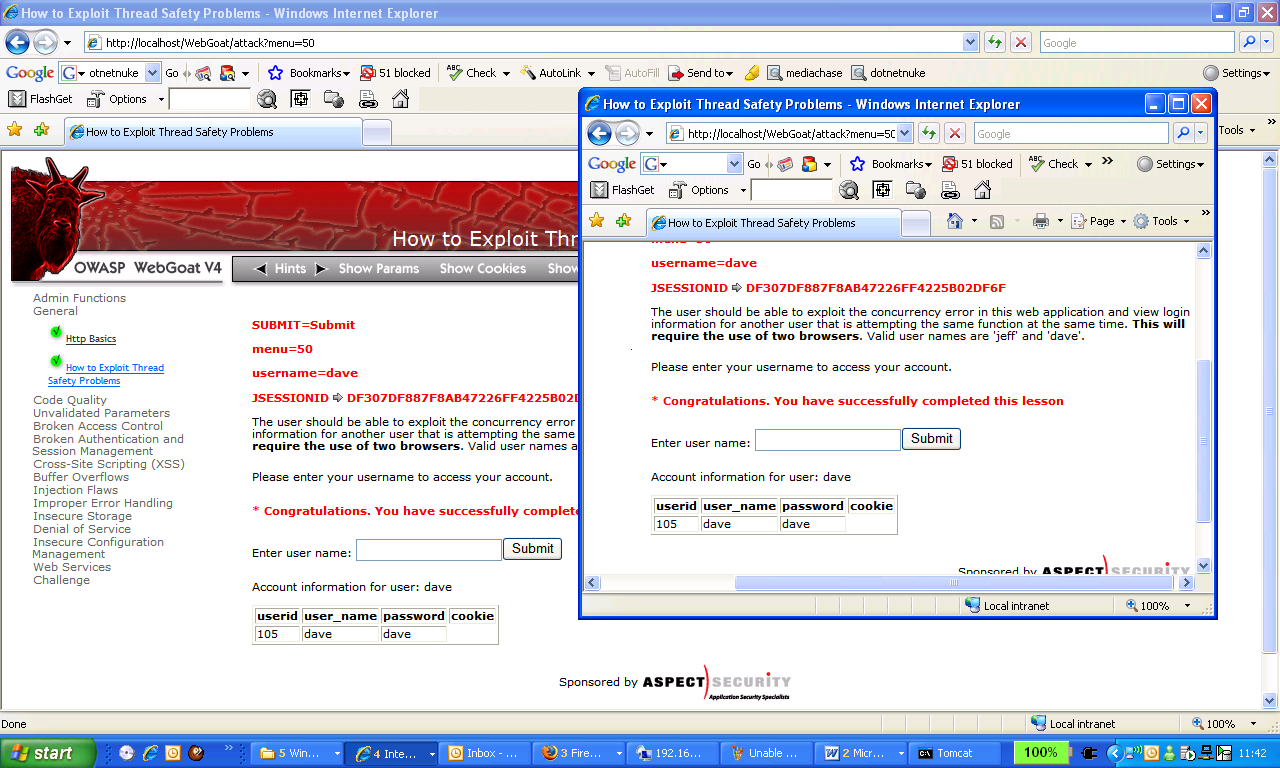Click the Back arrow in the front browser window
Image resolution: width=1280 pixels, height=768 pixels.
(x=600, y=133)
